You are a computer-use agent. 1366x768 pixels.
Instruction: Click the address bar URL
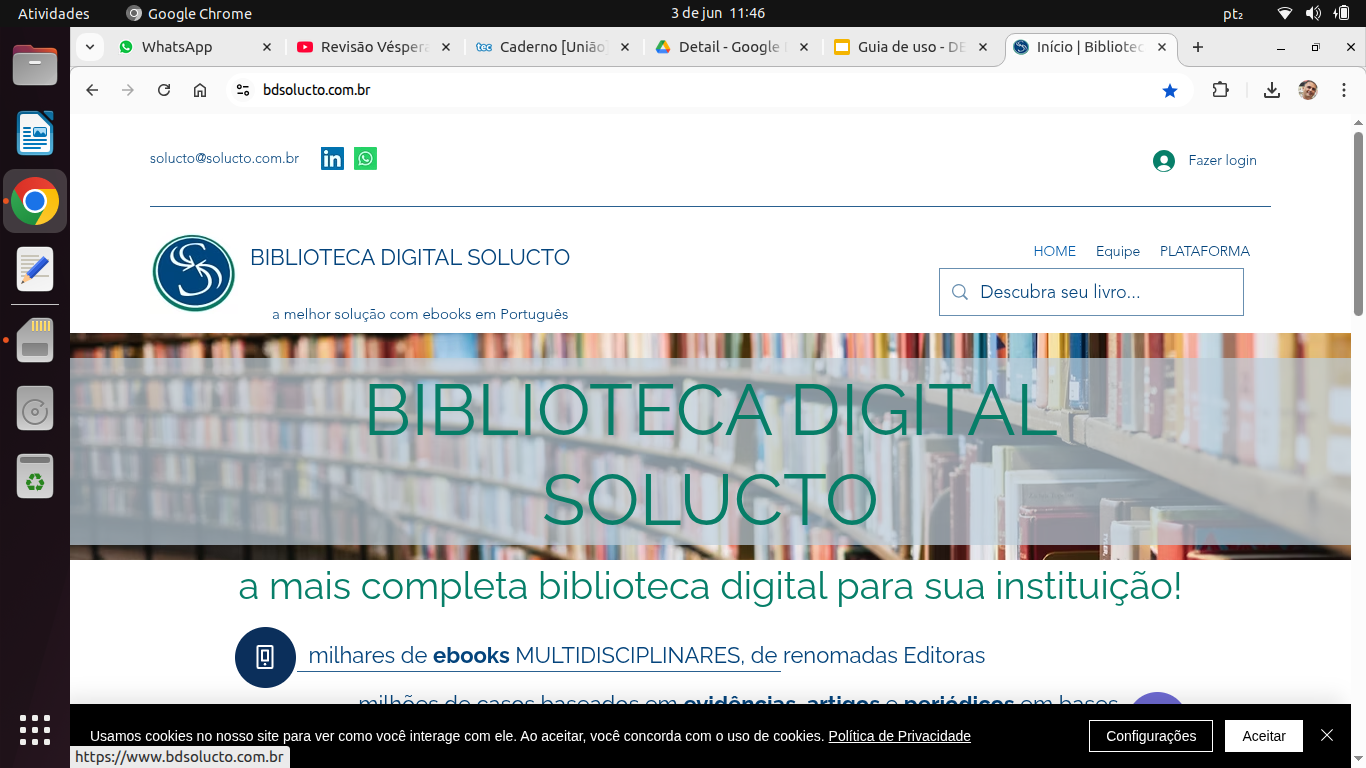coord(317,90)
